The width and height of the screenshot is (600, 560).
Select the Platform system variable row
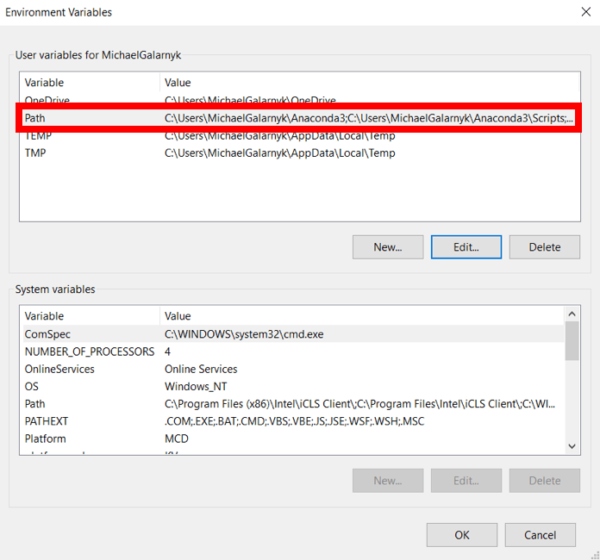tap(293, 439)
